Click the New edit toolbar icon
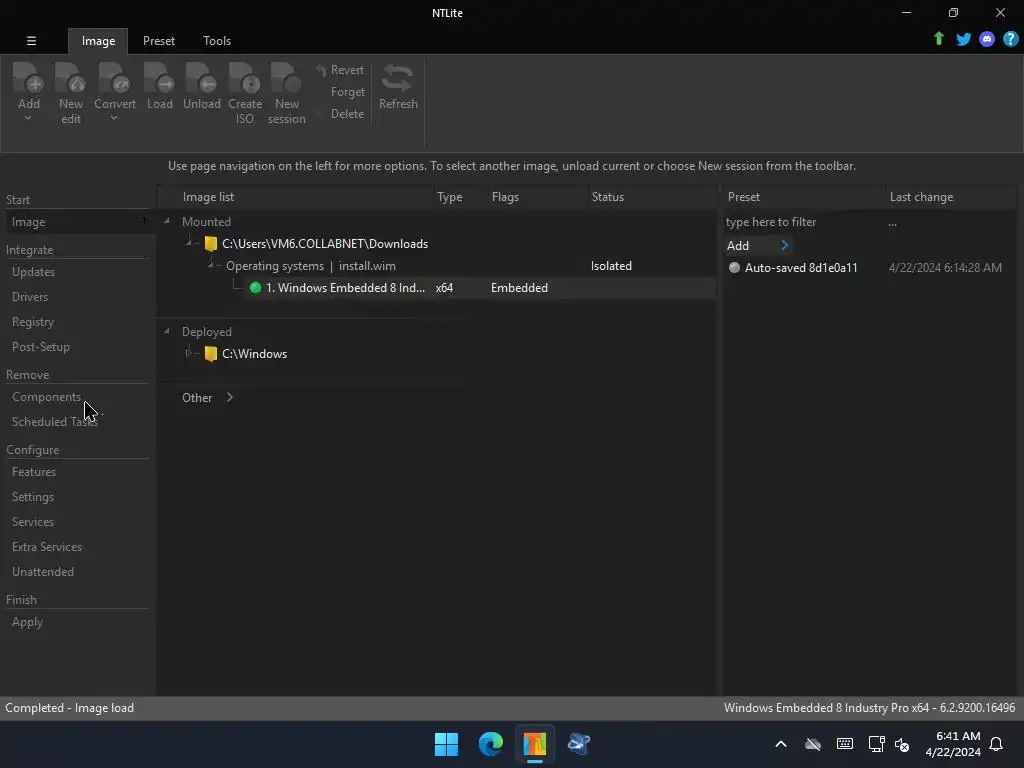Viewport: 1024px width, 768px height. click(x=71, y=78)
